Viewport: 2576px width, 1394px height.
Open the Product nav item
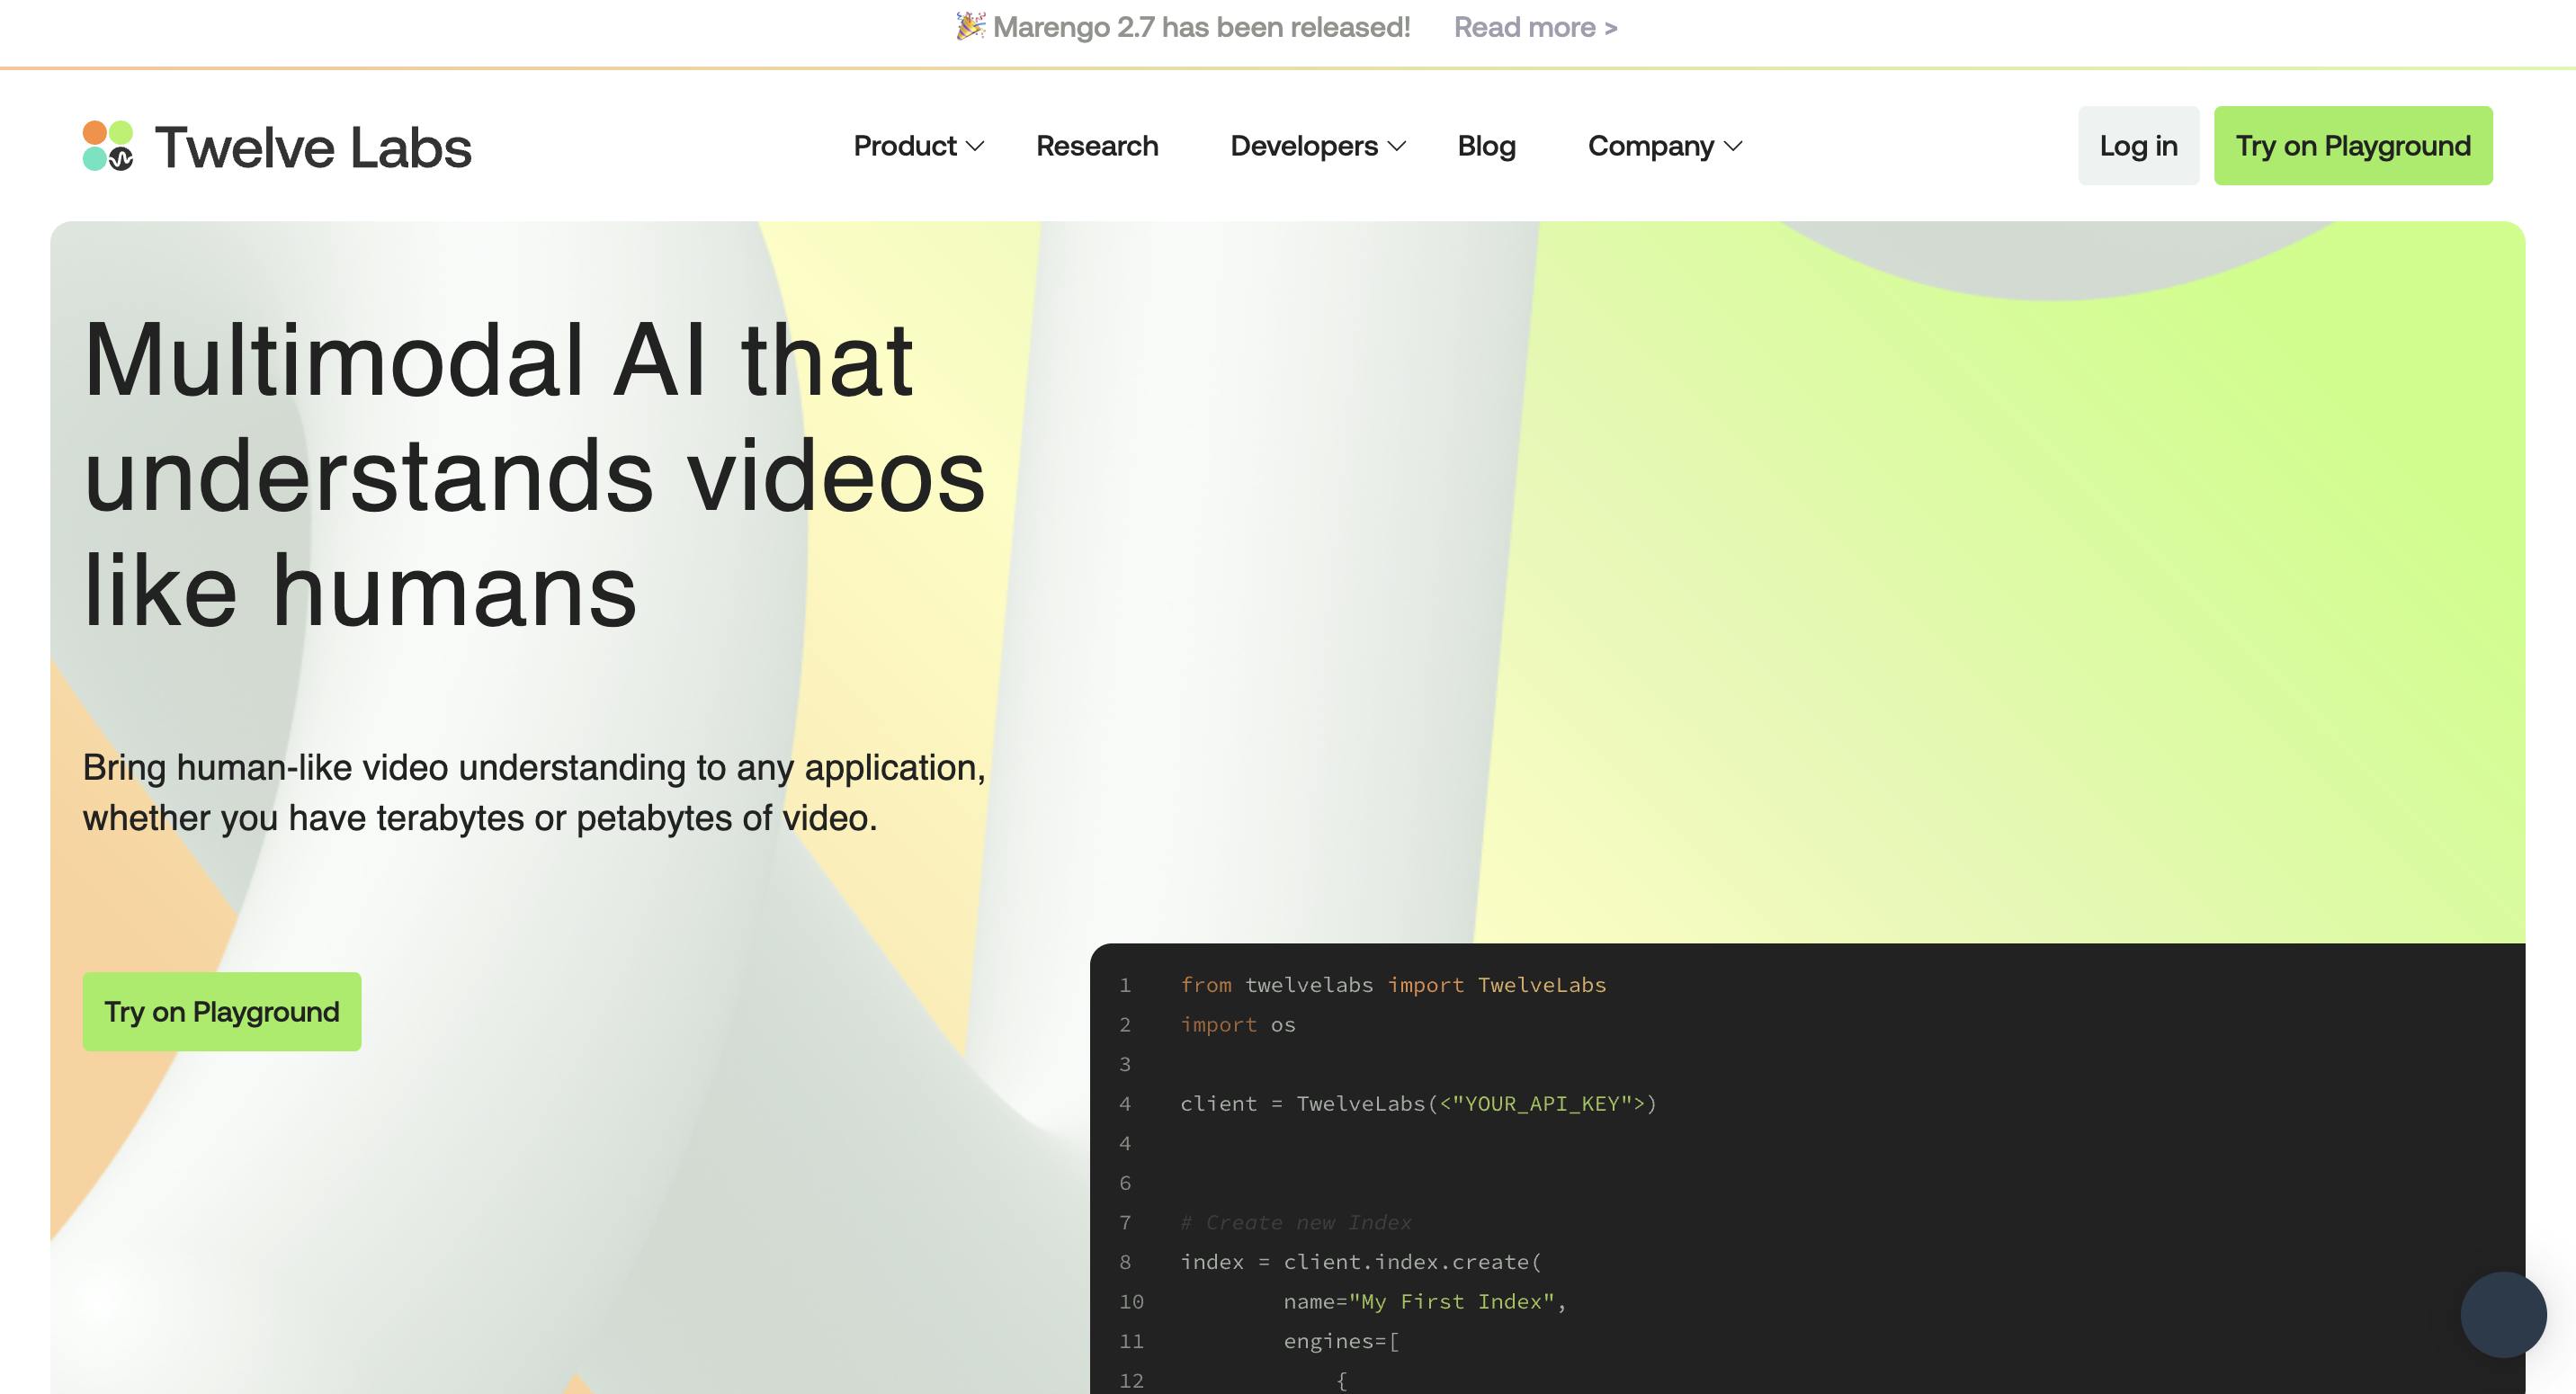(x=904, y=146)
